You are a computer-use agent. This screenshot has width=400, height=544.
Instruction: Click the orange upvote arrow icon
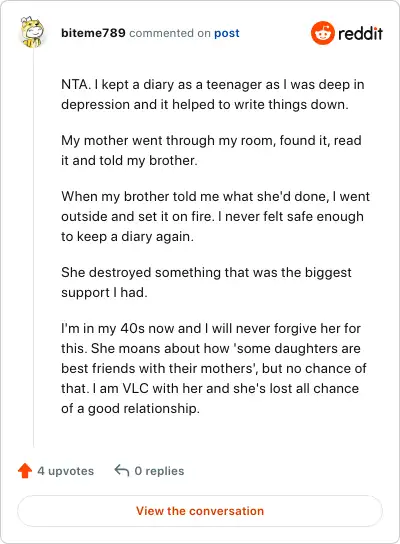25,470
